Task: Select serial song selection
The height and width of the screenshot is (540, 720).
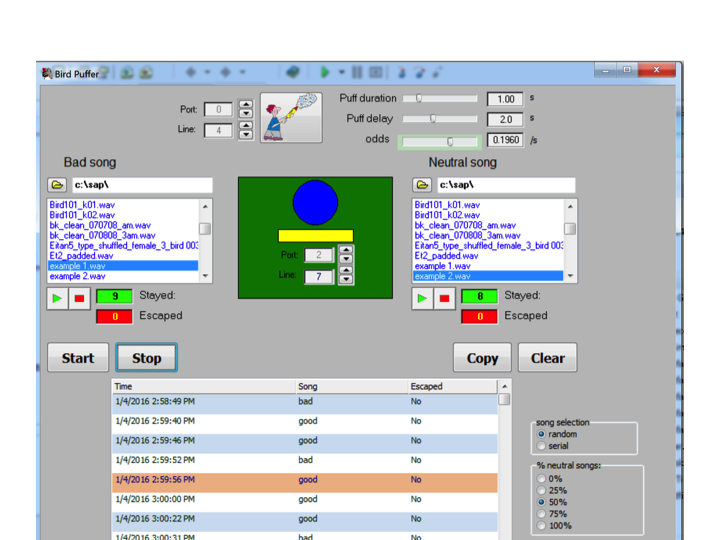Action: coord(542,447)
